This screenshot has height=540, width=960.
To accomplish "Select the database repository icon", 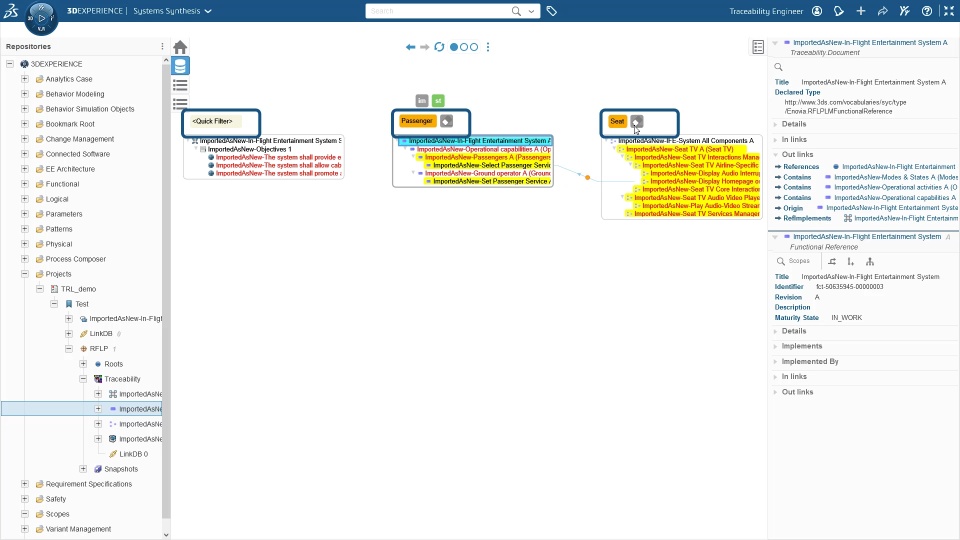I will tap(180, 66).
